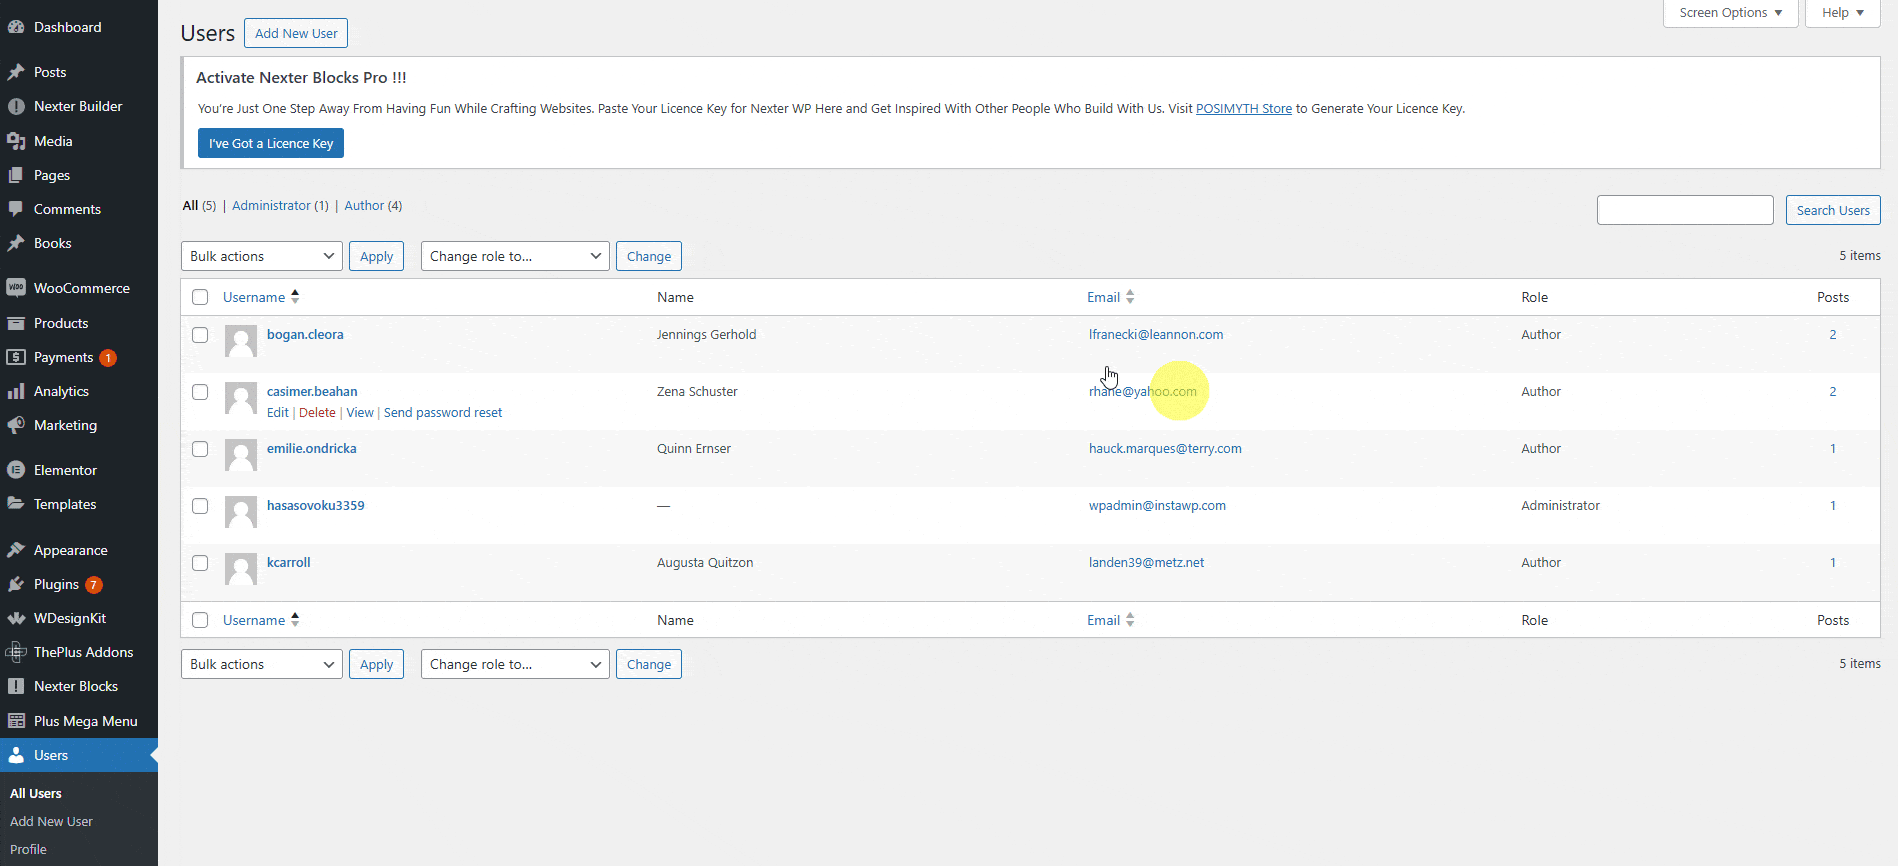Expand the Help panel

coord(1842,13)
